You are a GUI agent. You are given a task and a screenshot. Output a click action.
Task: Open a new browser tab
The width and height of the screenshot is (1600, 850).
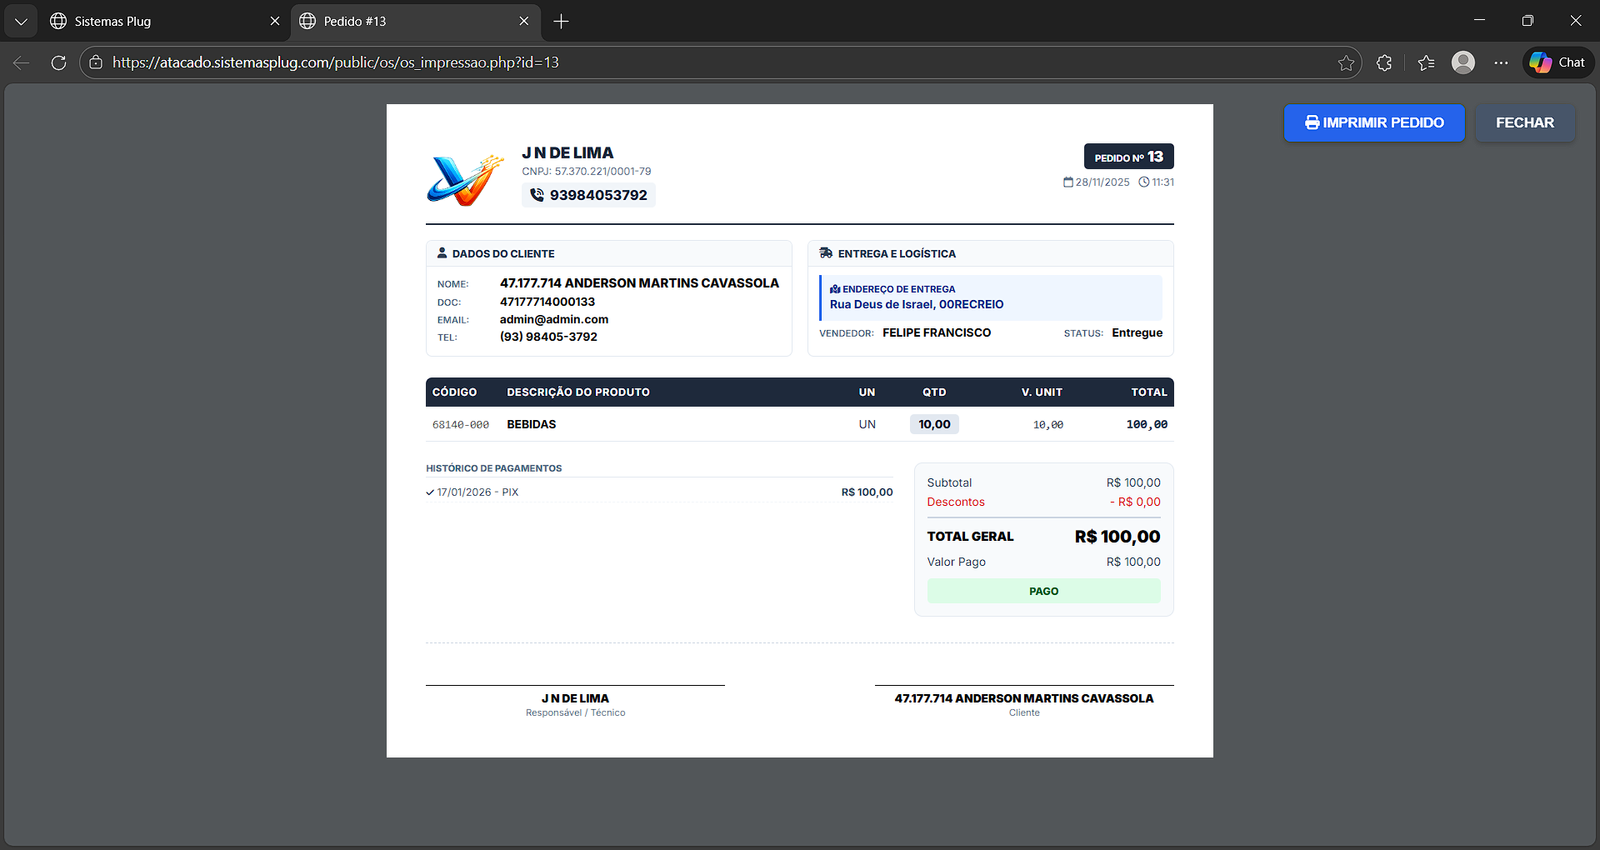[561, 21]
